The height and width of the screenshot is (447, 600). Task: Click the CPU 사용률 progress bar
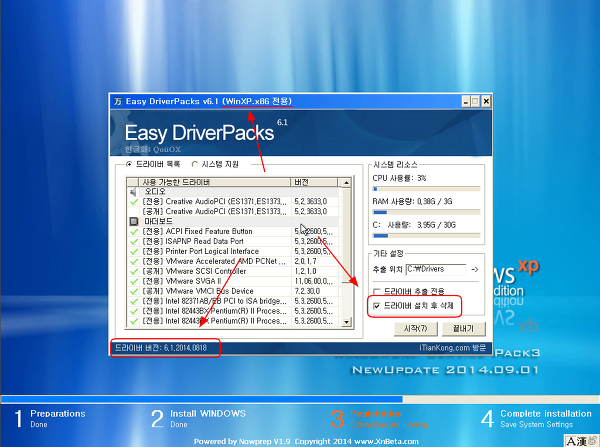(426, 189)
